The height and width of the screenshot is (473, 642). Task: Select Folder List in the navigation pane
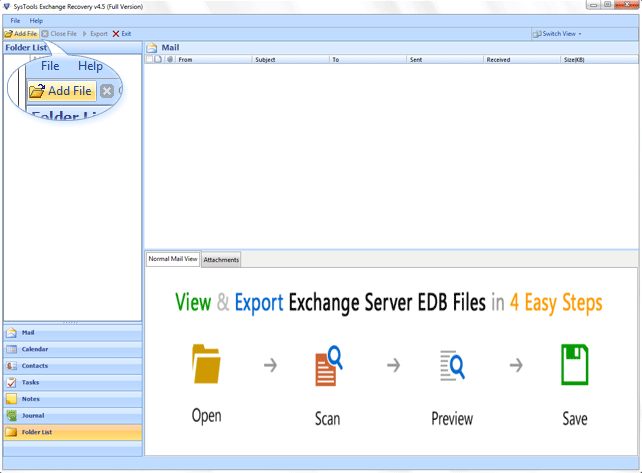coord(73,432)
